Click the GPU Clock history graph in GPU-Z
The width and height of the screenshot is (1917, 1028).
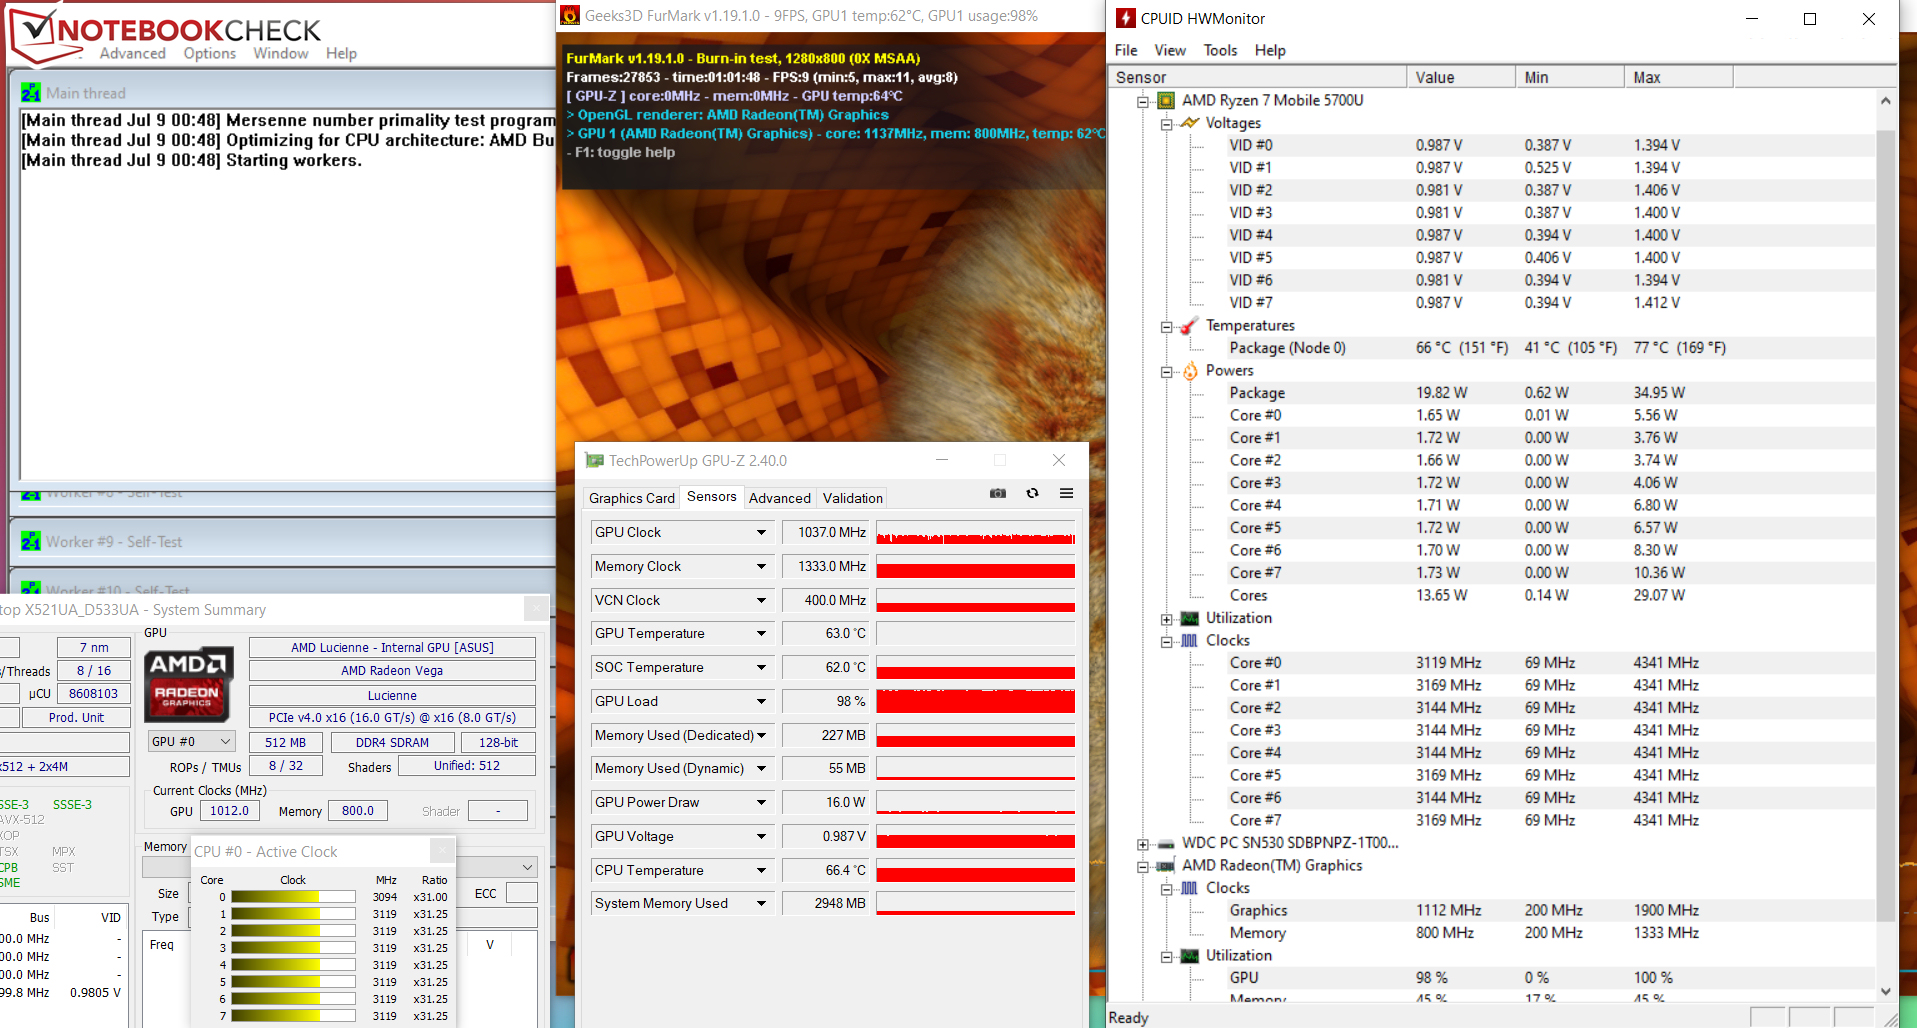click(976, 532)
